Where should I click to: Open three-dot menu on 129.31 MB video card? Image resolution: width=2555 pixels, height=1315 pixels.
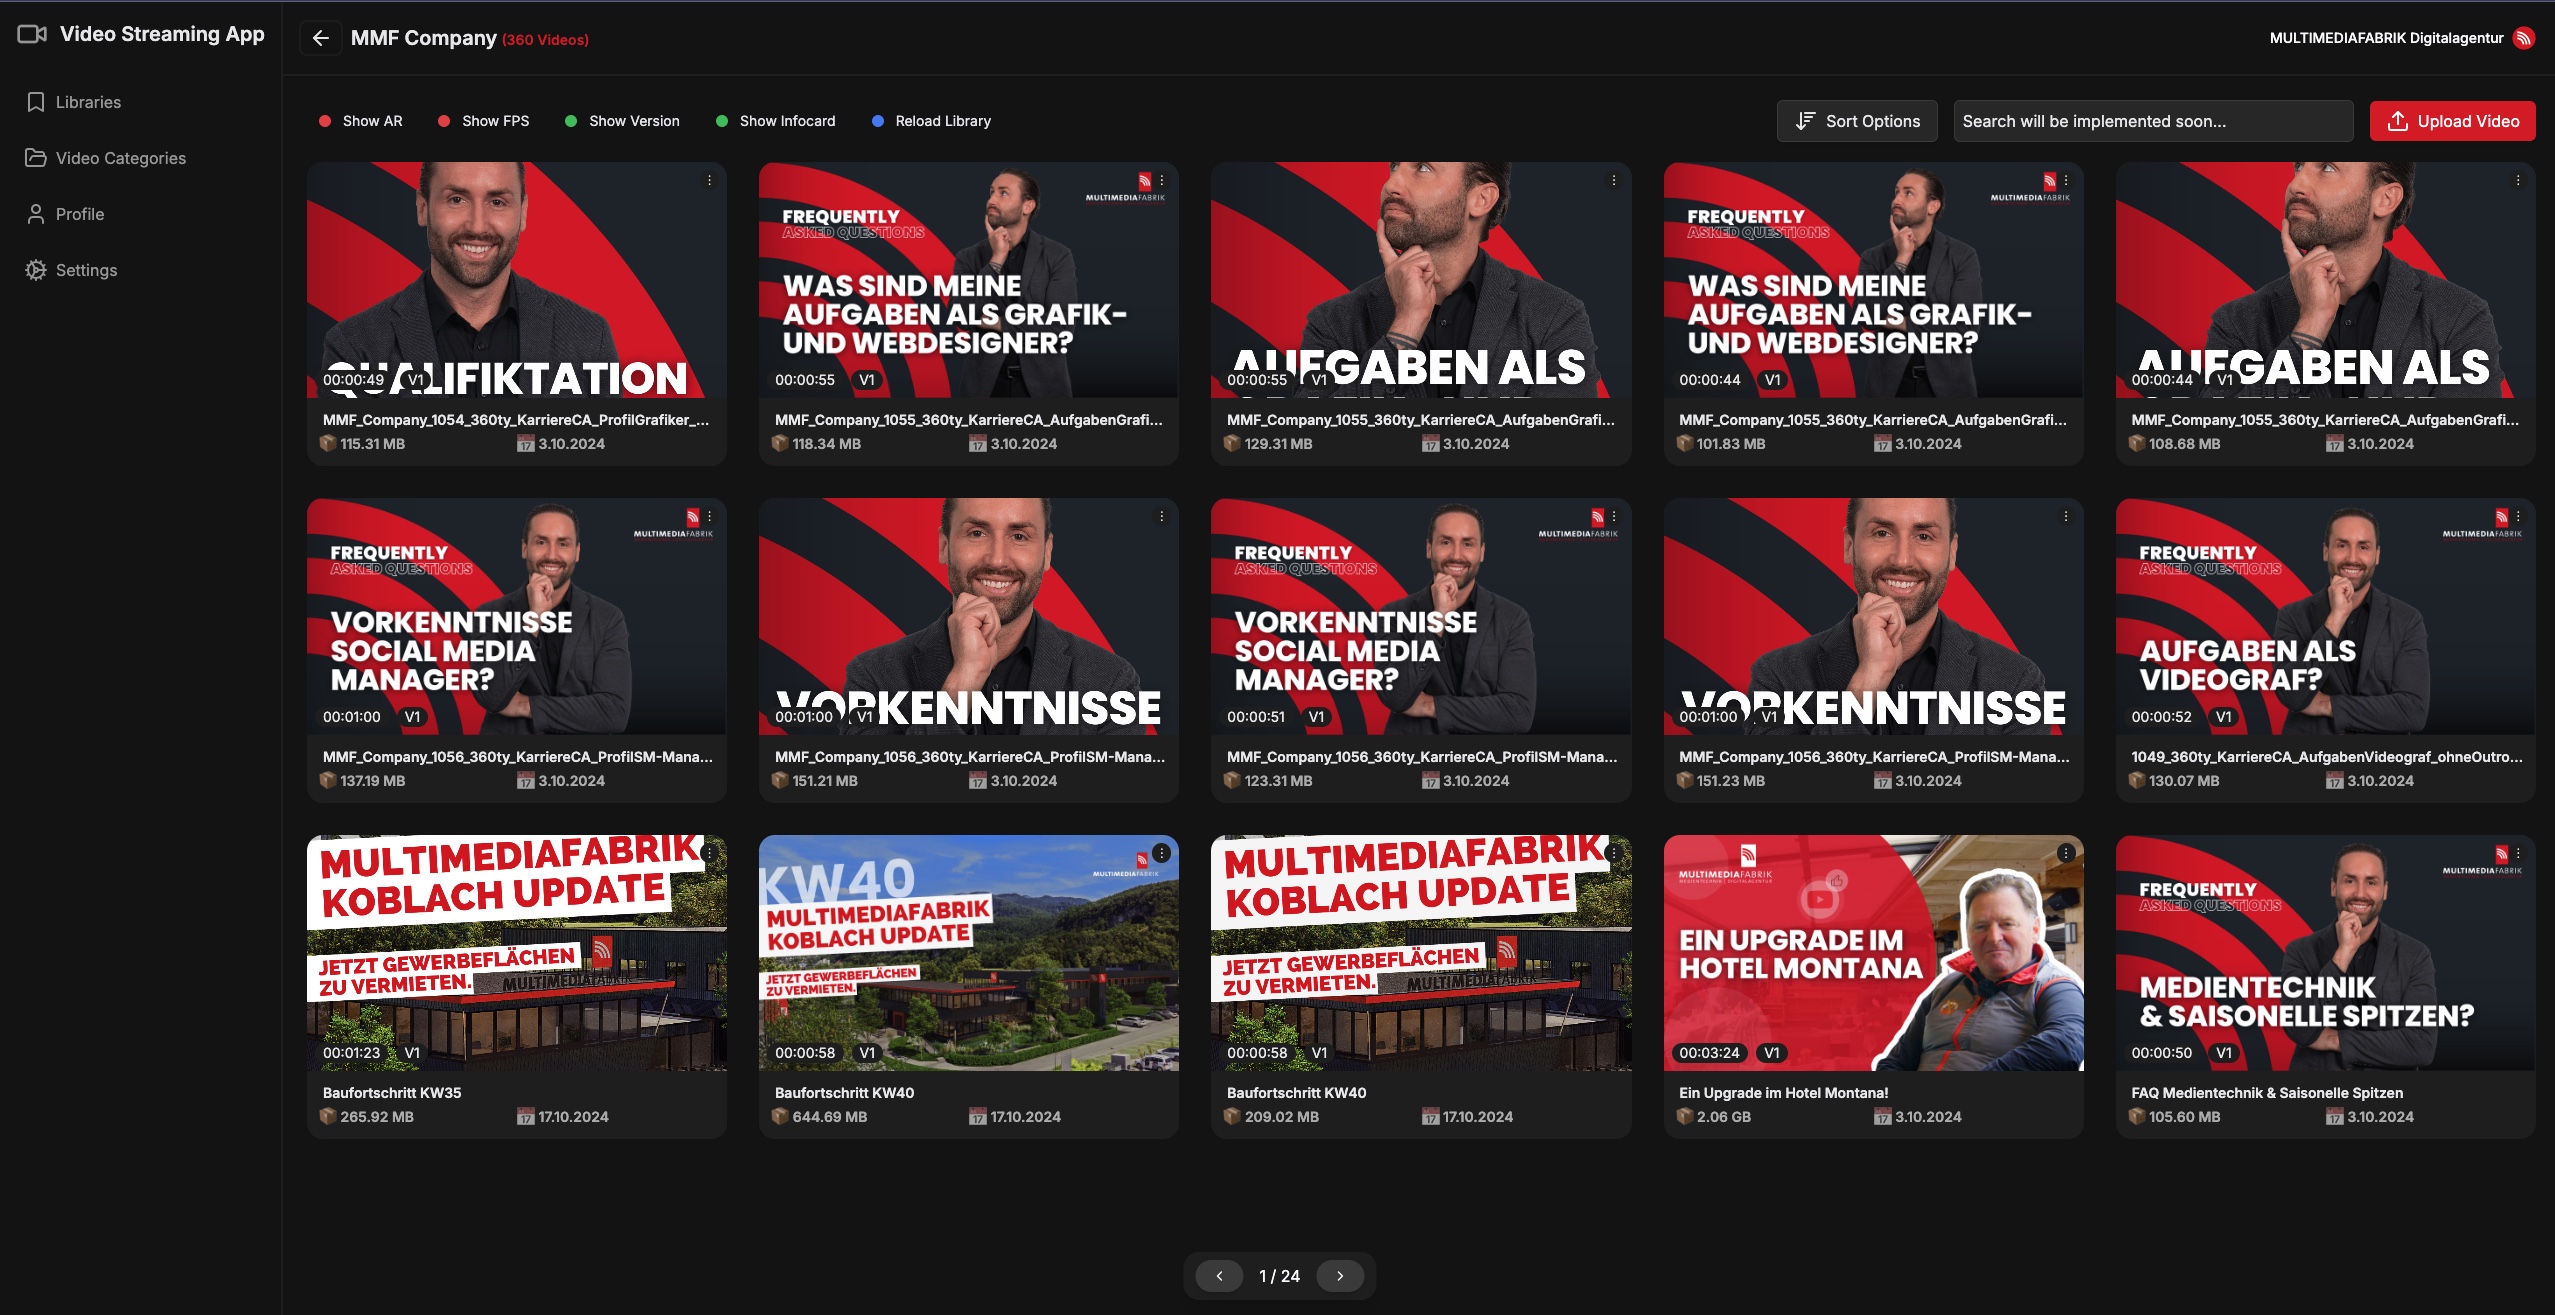(x=1613, y=181)
